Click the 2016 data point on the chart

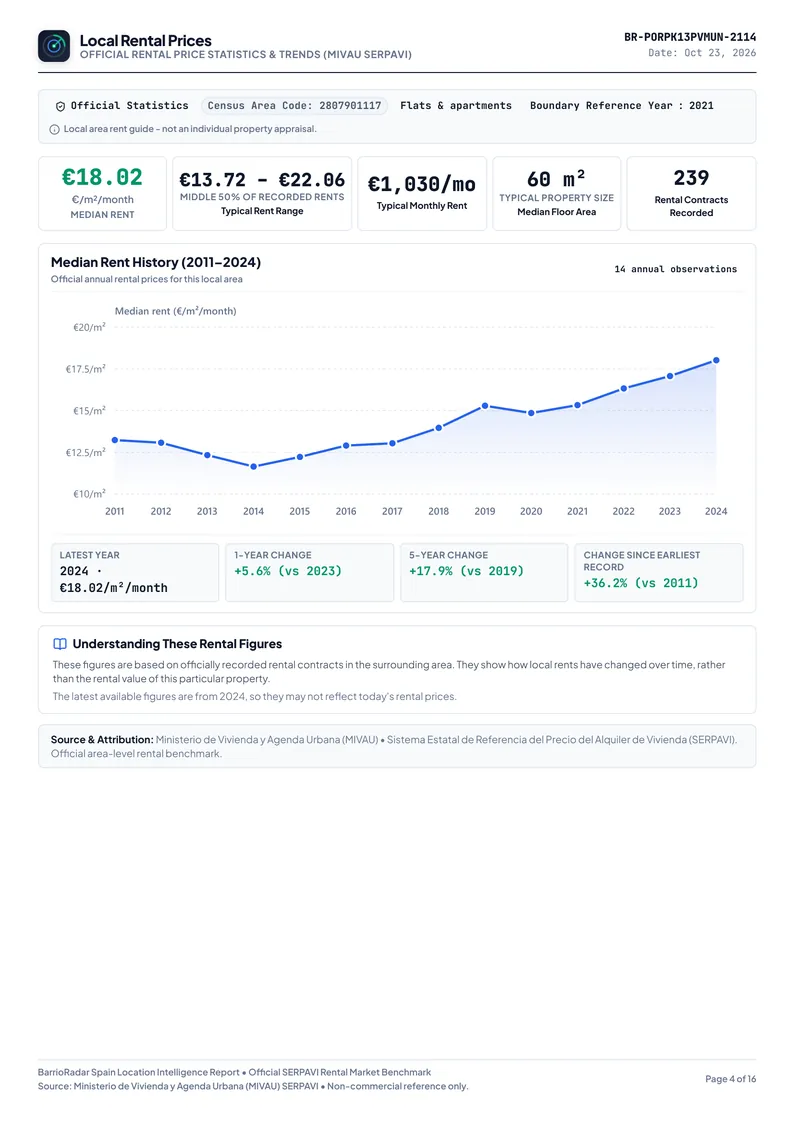pyautogui.click(x=346, y=445)
